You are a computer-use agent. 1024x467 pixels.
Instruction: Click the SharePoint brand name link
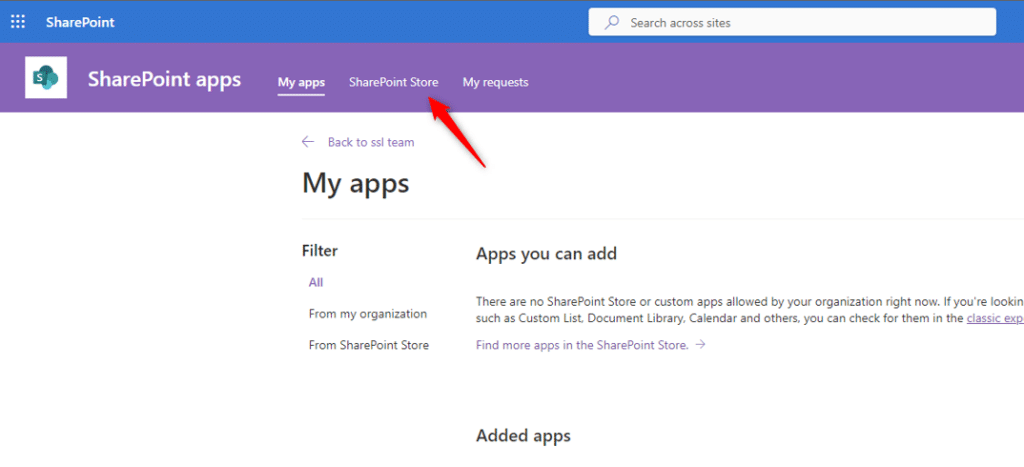(80, 23)
